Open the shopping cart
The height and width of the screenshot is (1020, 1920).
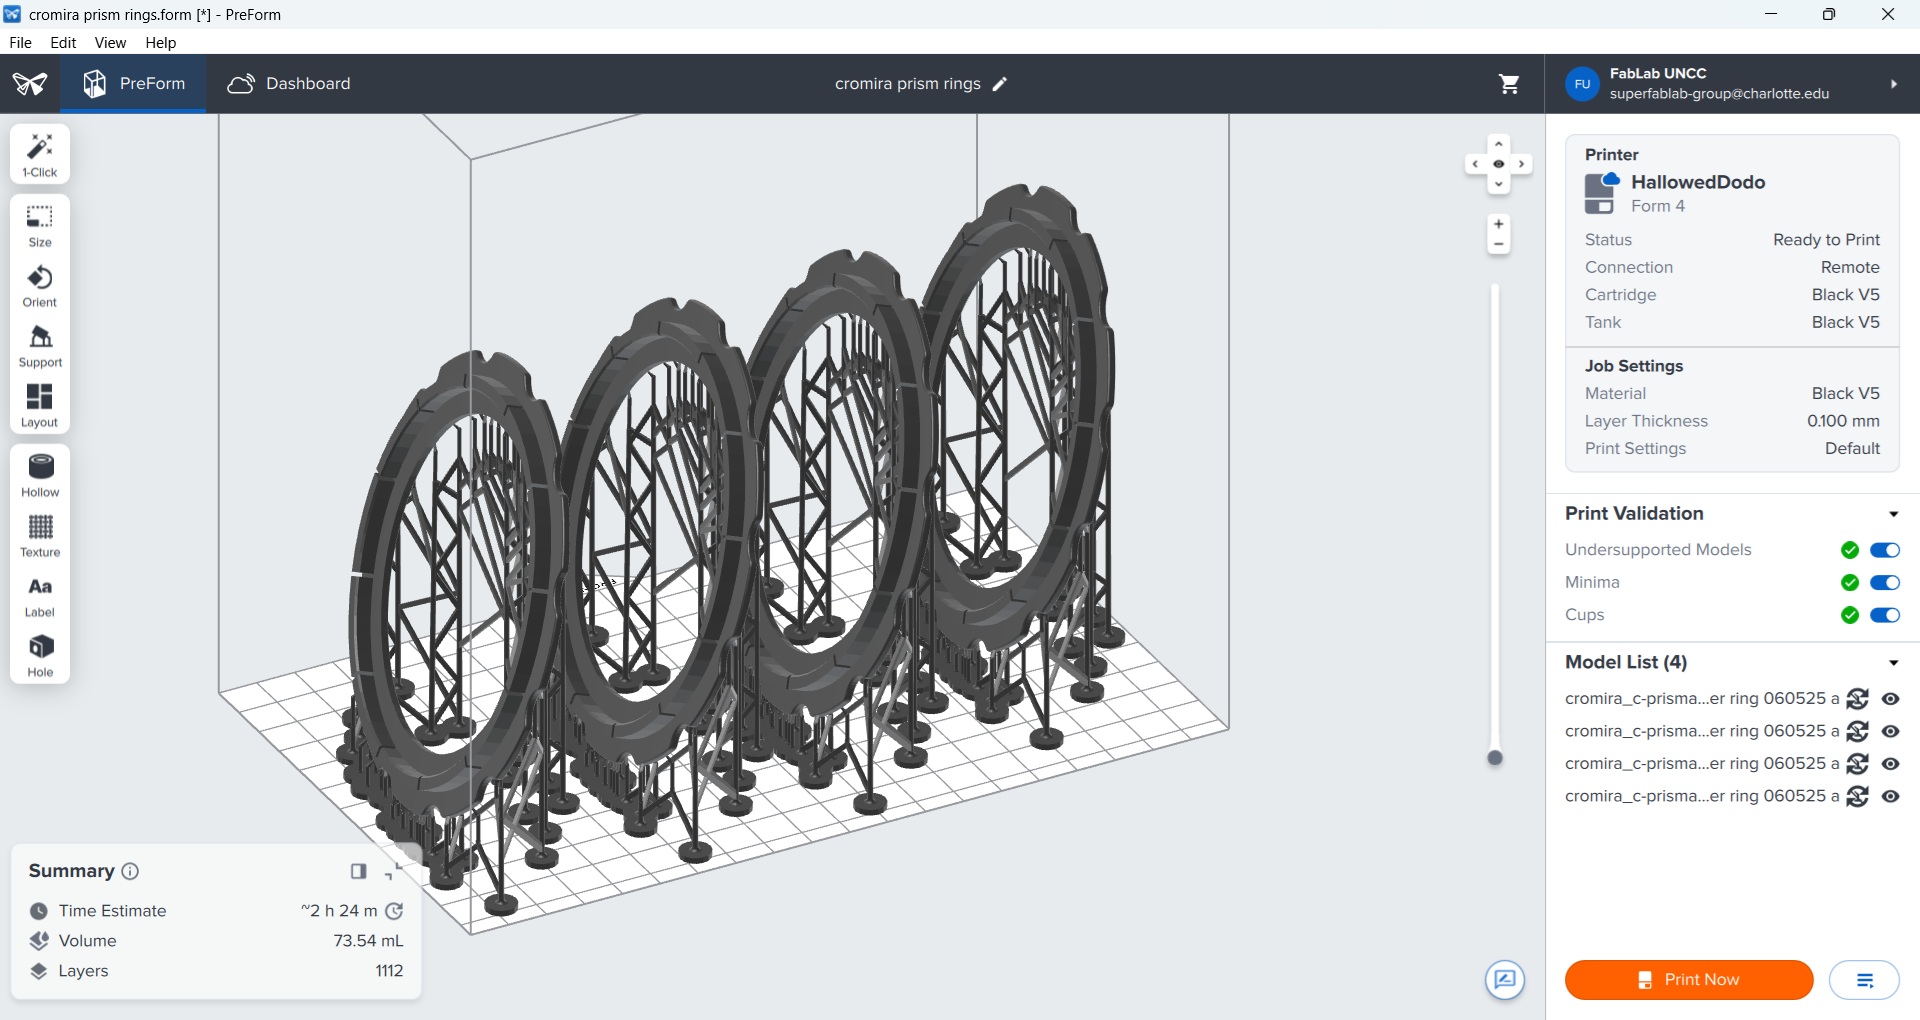pyautogui.click(x=1509, y=84)
